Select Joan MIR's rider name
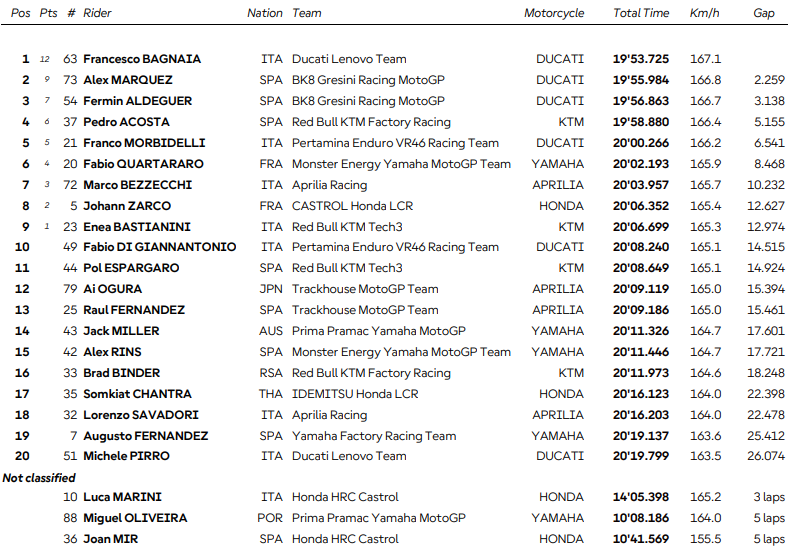Viewport: 799px width, 554px height. tap(109, 539)
